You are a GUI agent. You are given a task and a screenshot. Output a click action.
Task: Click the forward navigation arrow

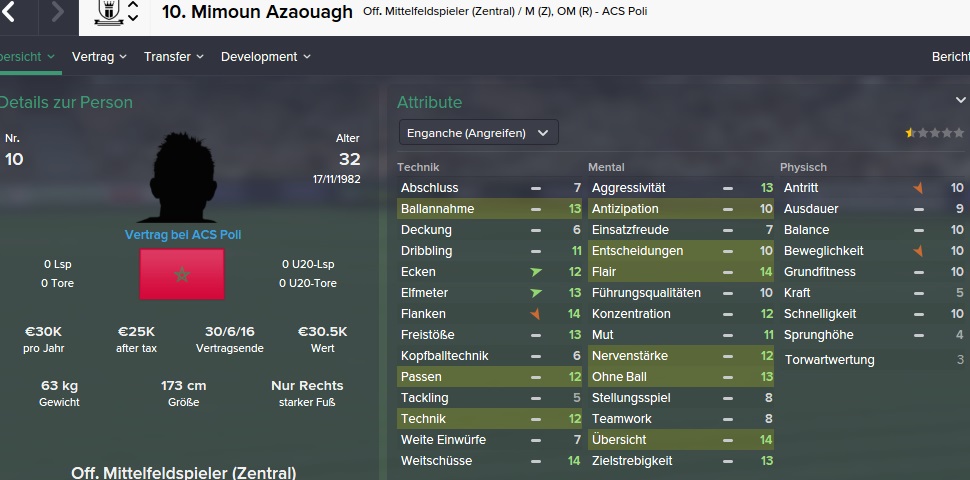tap(57, 13)
